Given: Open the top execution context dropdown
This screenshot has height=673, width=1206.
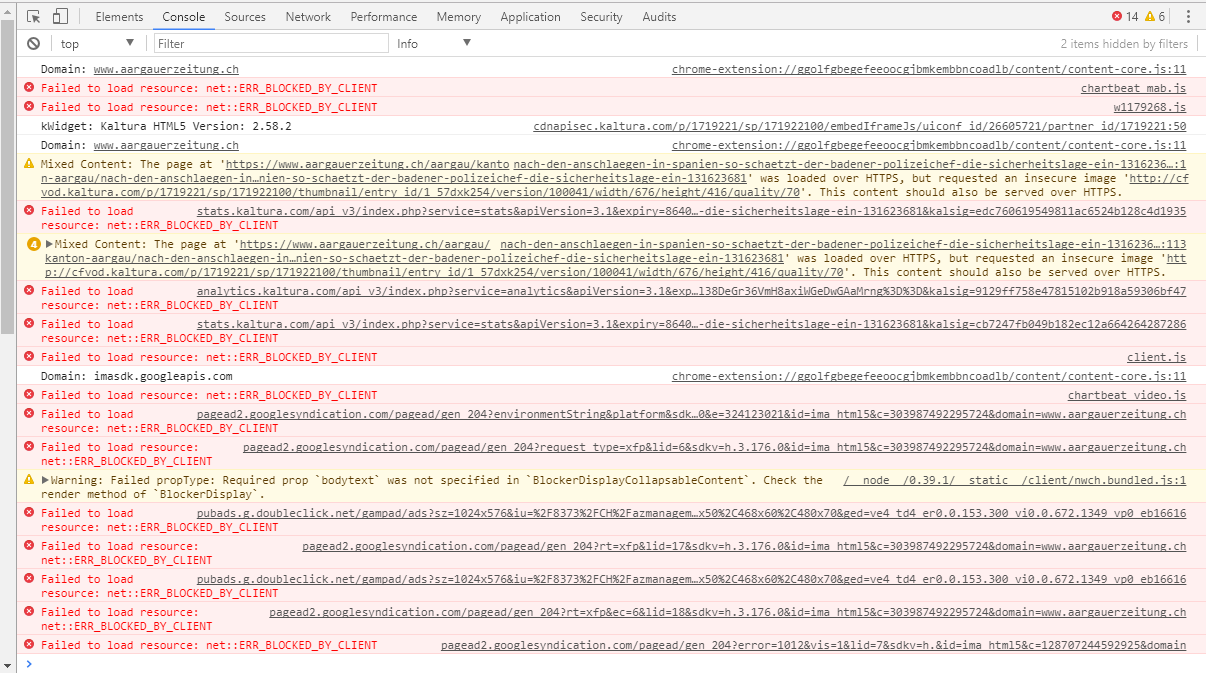Looking at the screenshot, I should [95, 43].
